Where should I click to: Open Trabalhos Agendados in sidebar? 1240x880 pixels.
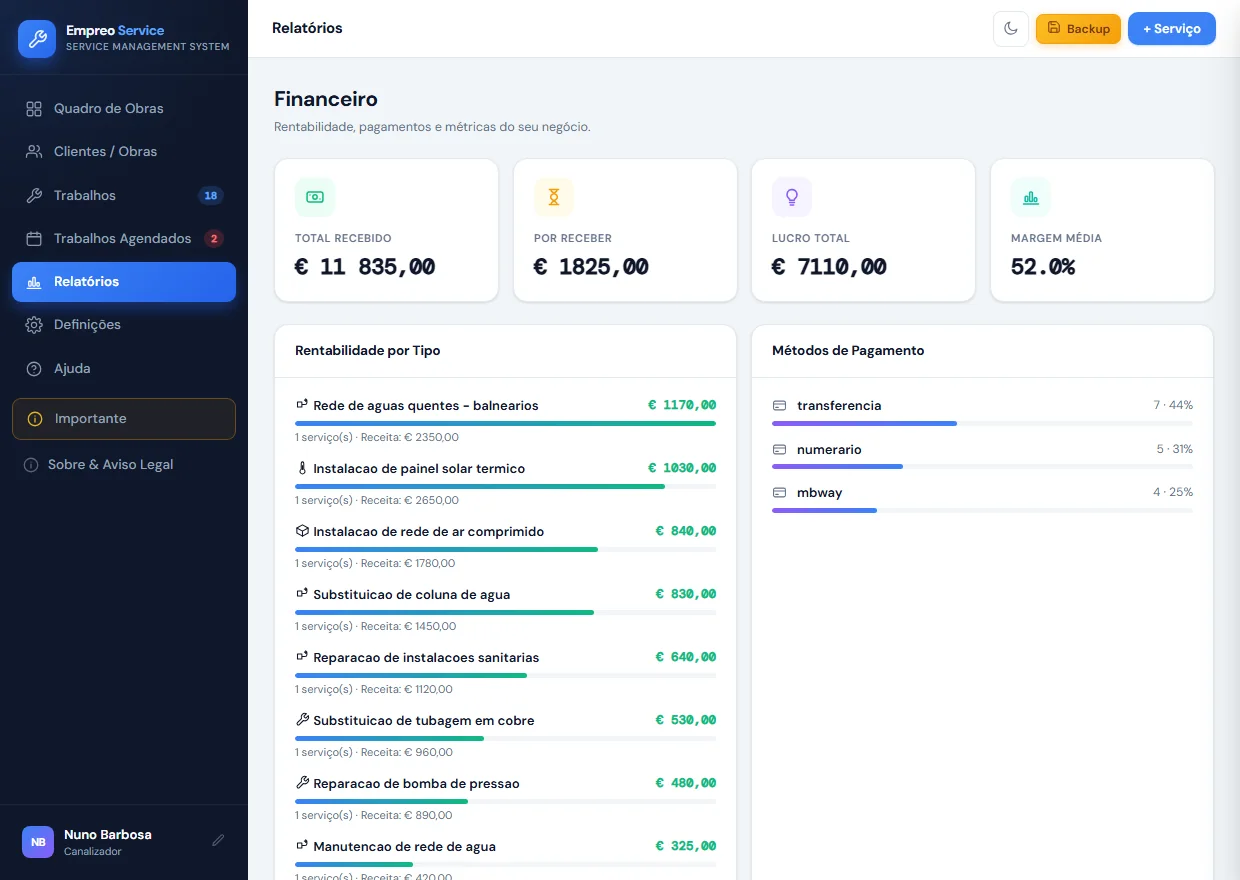coord(124,238)
